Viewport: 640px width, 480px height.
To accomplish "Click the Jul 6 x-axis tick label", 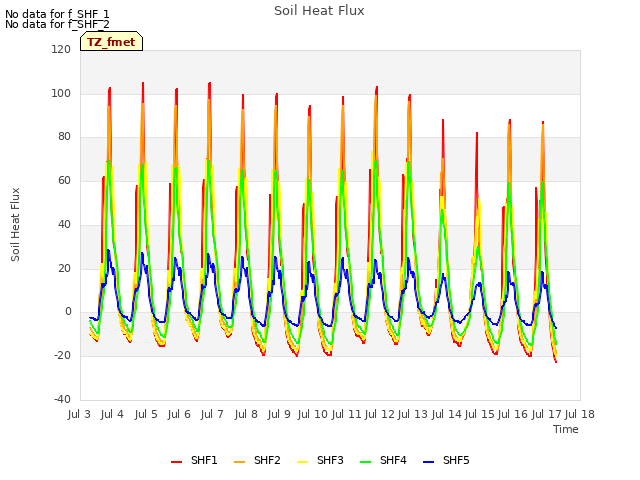I will click(x=179, y=414).
